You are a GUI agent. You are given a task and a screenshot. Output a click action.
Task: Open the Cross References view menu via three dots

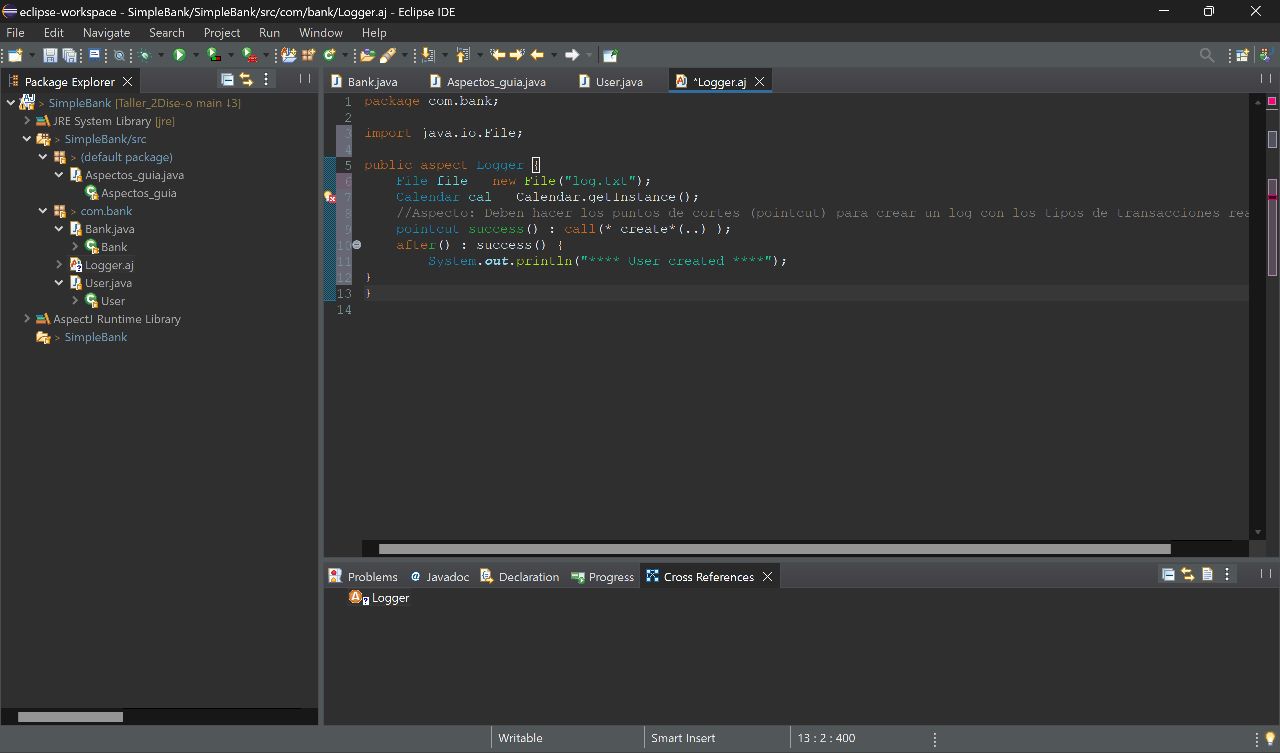[x=1227, y=574]
